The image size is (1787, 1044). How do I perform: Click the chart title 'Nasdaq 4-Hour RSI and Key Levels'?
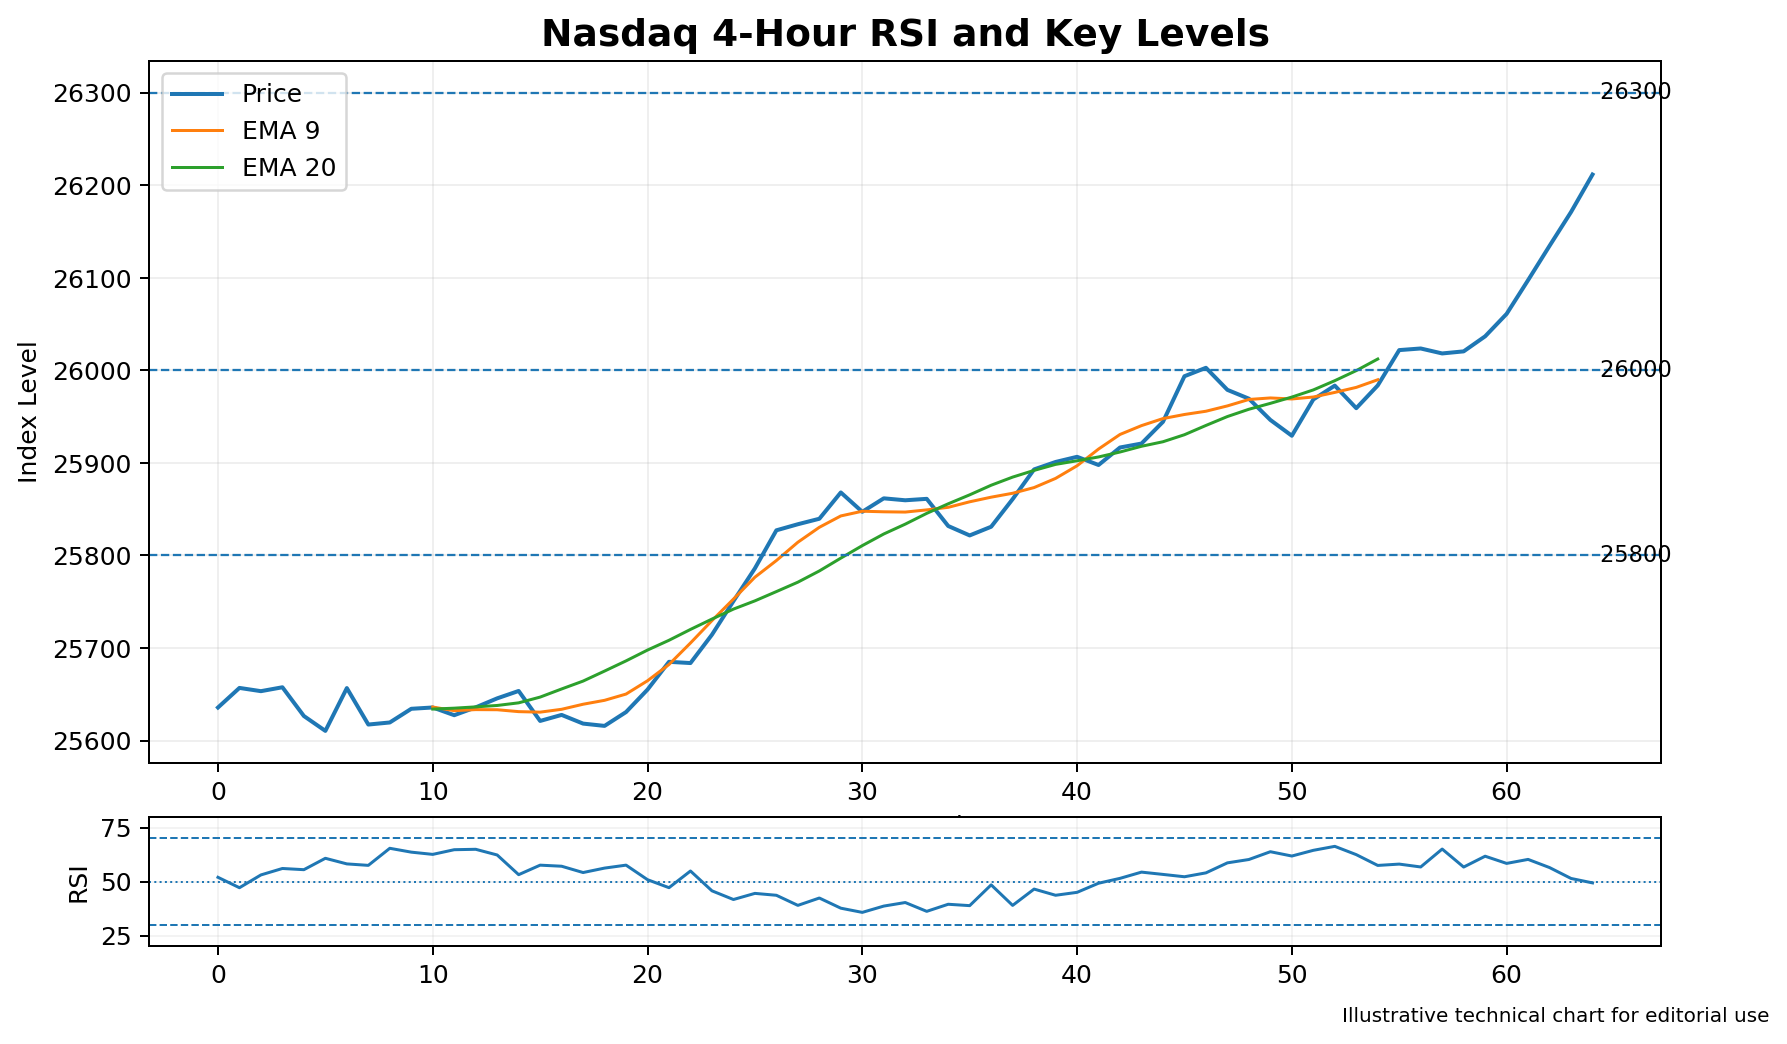[x=905, y=34]
